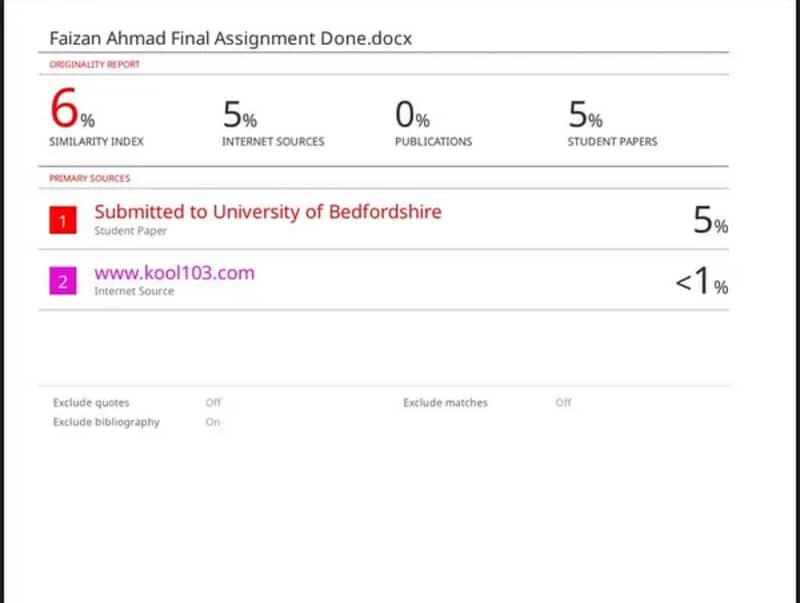The height and width of the screenshot is (603, 800).
Task: Click the magenta source number 2 badge
Action: click(63, 281)
